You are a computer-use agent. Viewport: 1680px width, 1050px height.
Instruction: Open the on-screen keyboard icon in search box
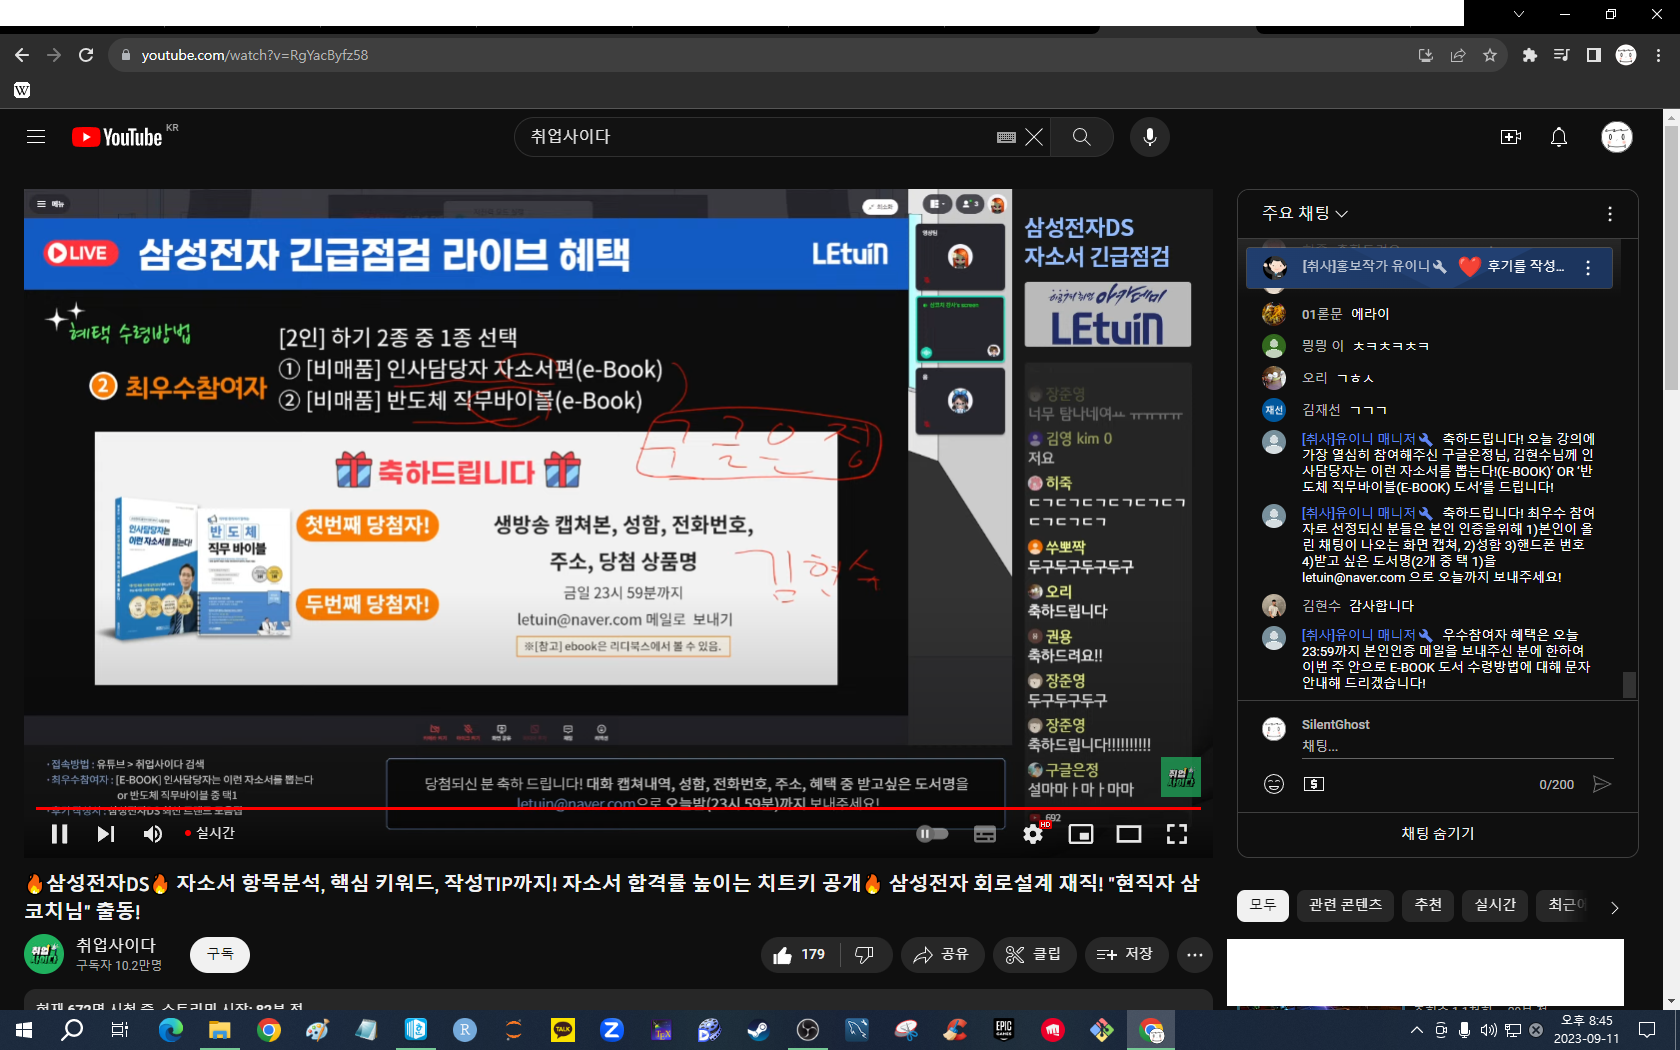[1006, 137]
